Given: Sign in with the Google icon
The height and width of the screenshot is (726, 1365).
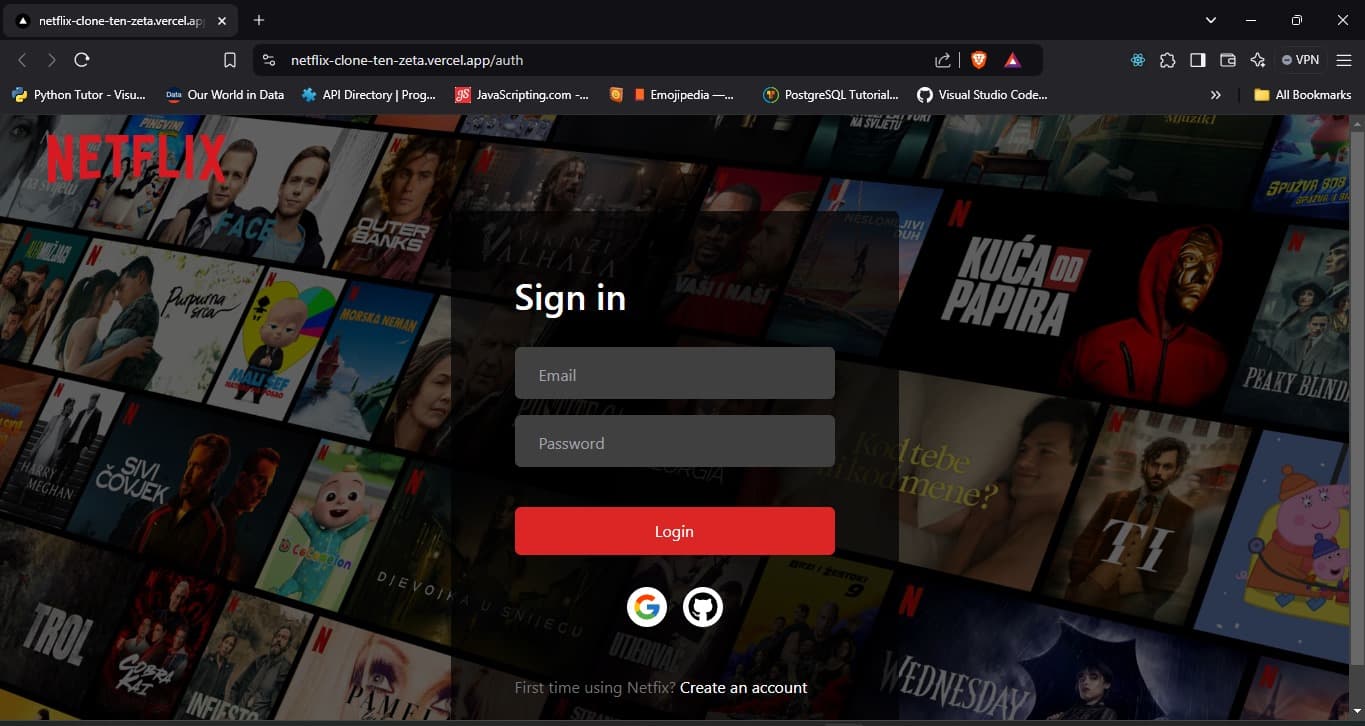Looking at the screenshot, I should pos(647,606).
